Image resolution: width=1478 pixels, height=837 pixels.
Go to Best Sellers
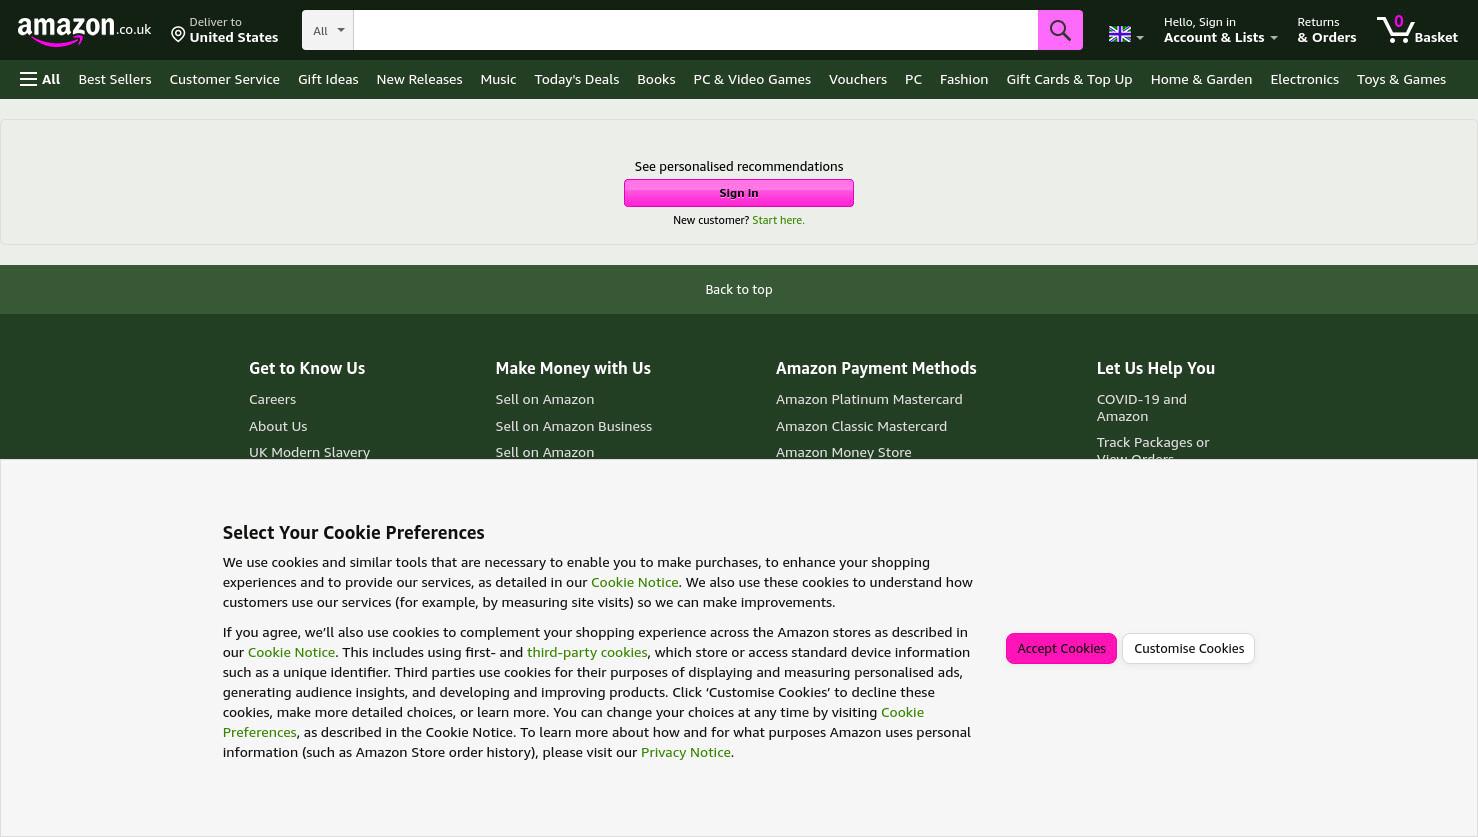coord(115,79)
